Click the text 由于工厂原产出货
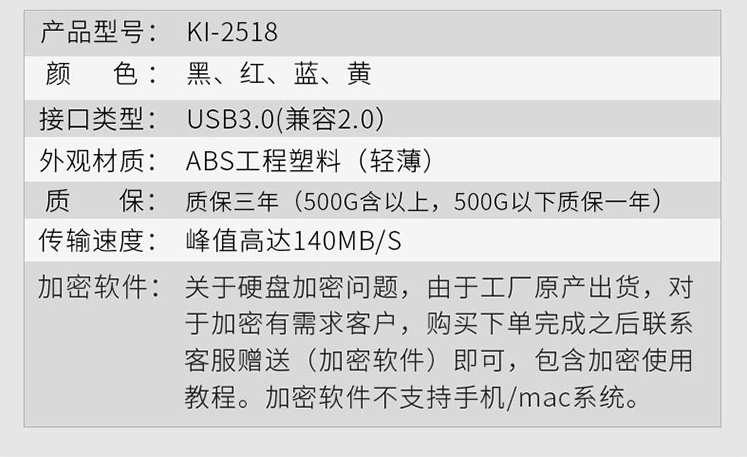The image size is (747, 457). [533, 287]
